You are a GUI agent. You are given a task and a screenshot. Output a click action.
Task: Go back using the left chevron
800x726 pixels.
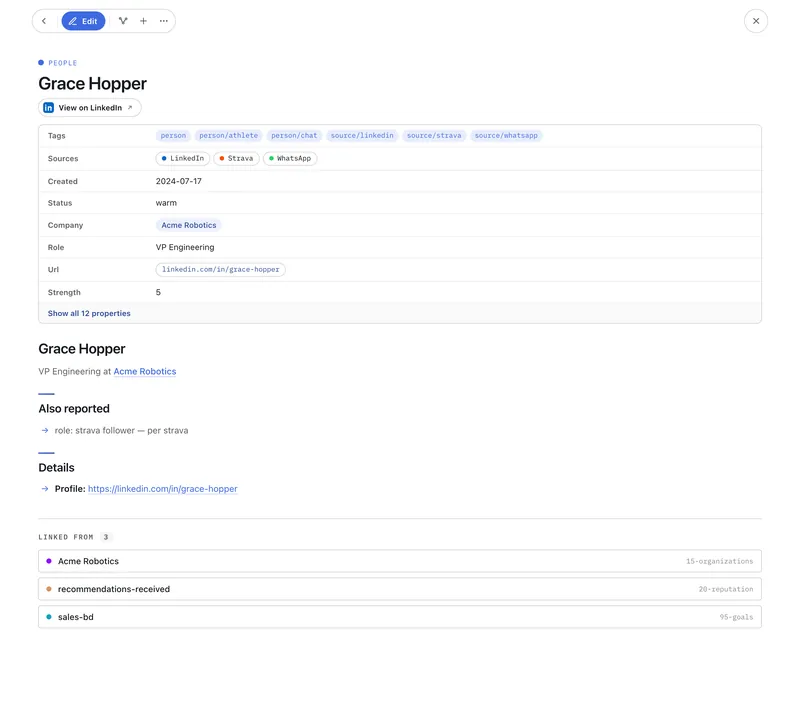pos(44,21)
